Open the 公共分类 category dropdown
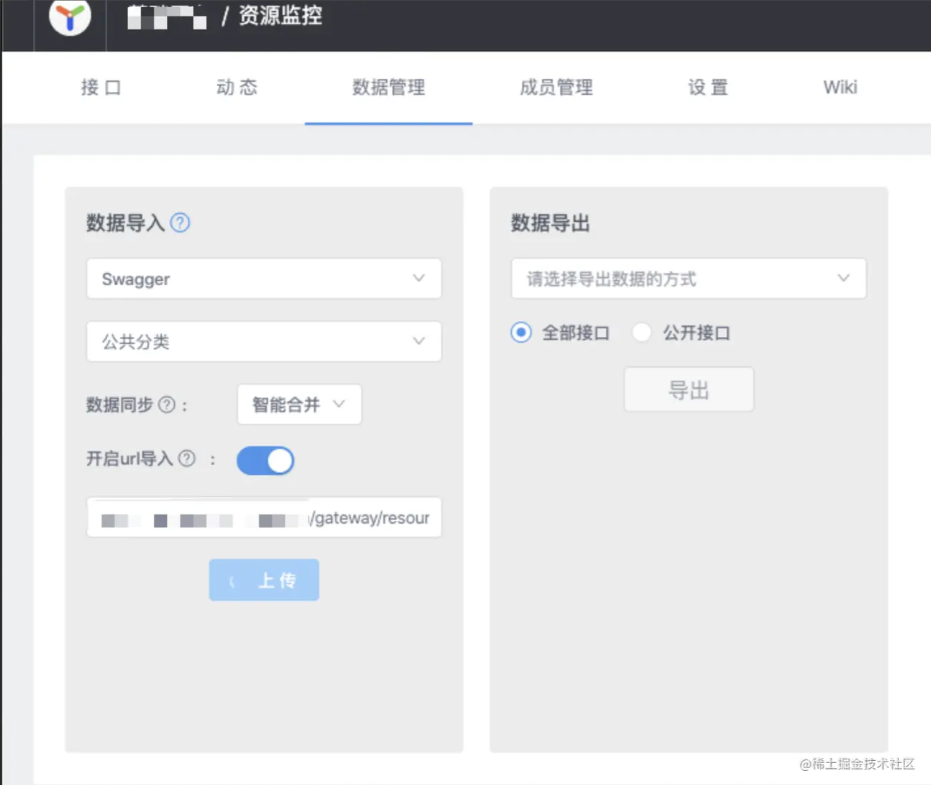931x785 pixels. click(x=264, y=341)
